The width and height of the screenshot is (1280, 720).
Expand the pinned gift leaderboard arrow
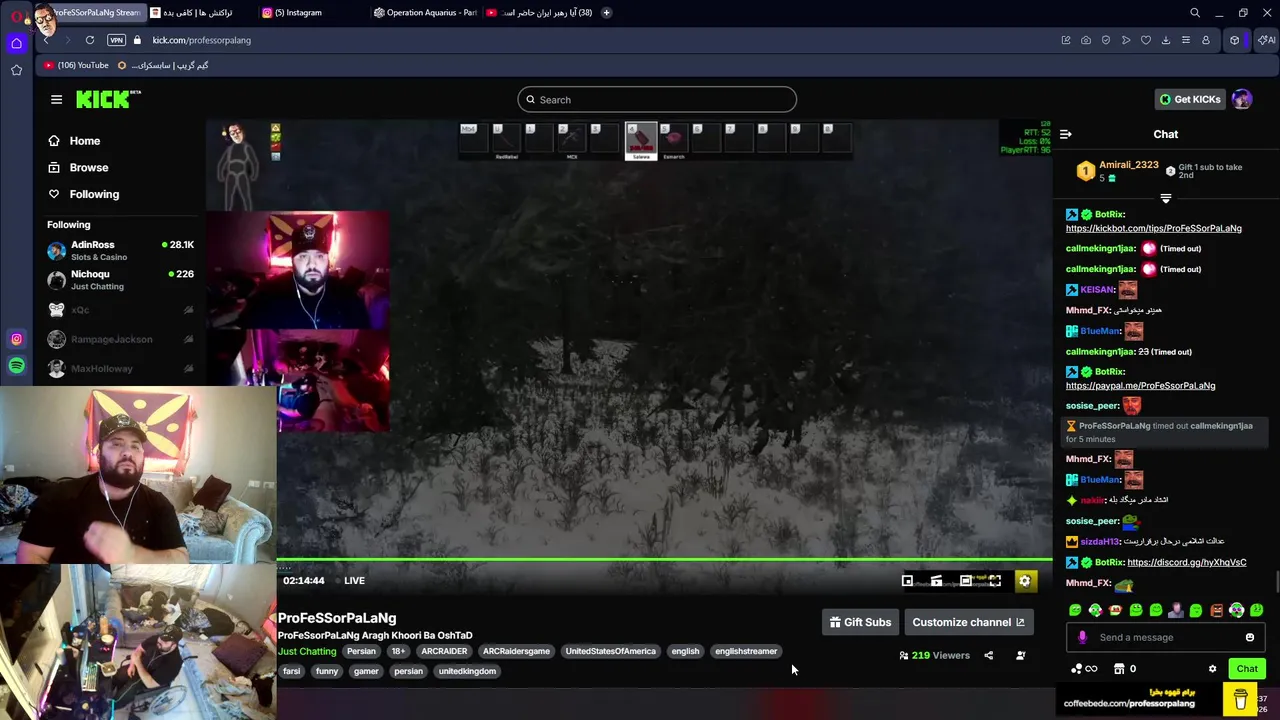tap(1165, 198)
